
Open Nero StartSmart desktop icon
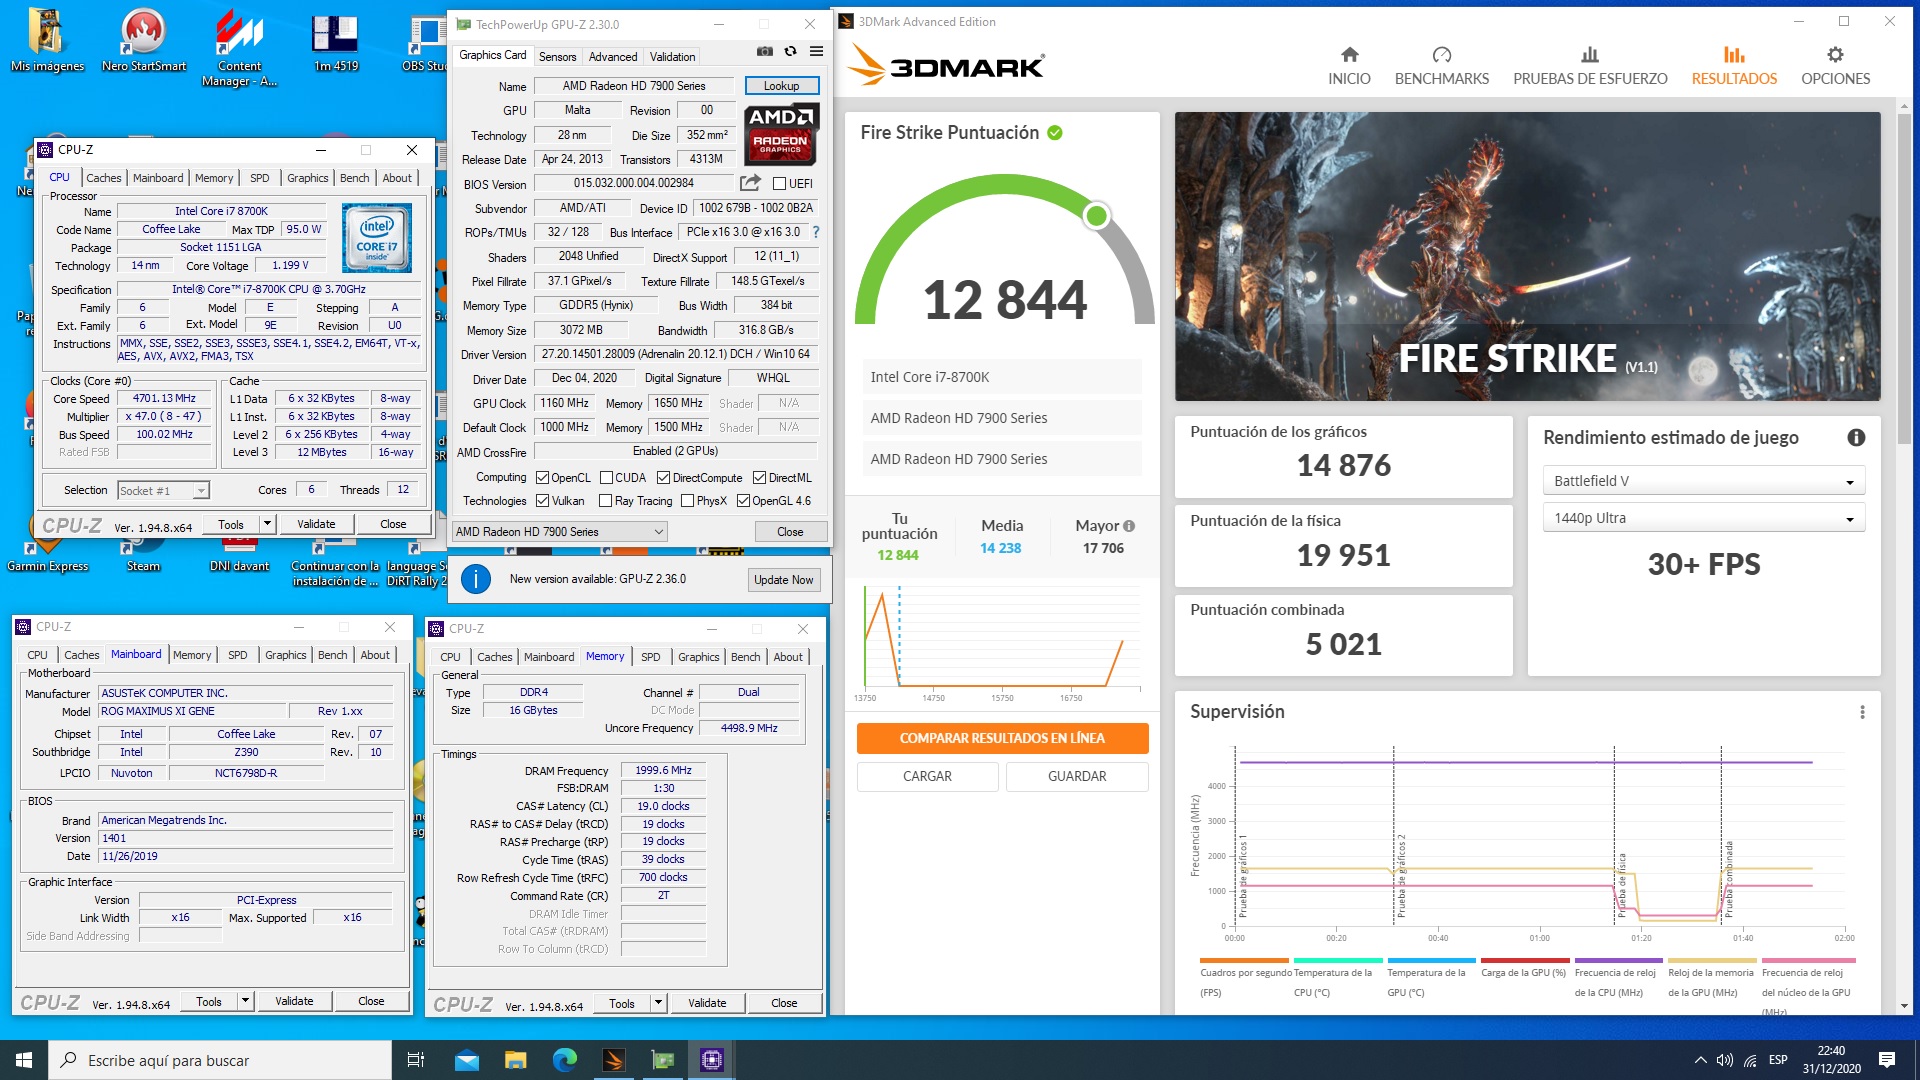click(x=144, y=40)
